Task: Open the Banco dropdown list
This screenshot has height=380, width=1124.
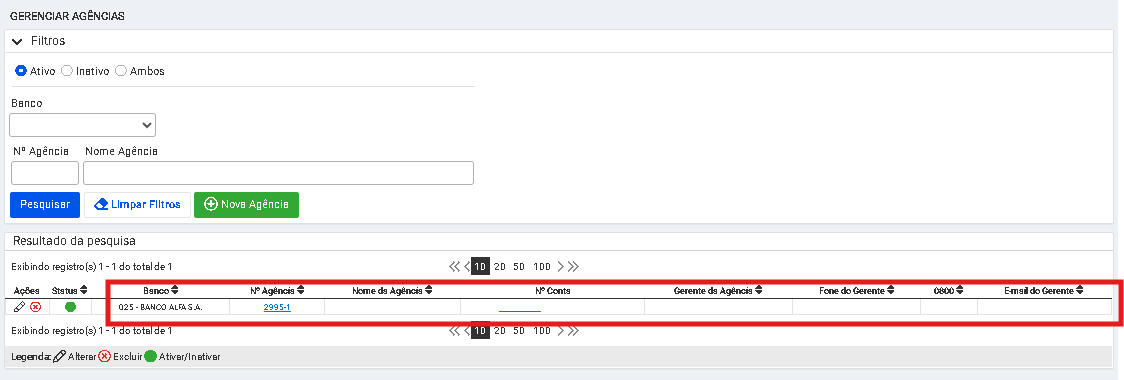Action: coord(82,125)
